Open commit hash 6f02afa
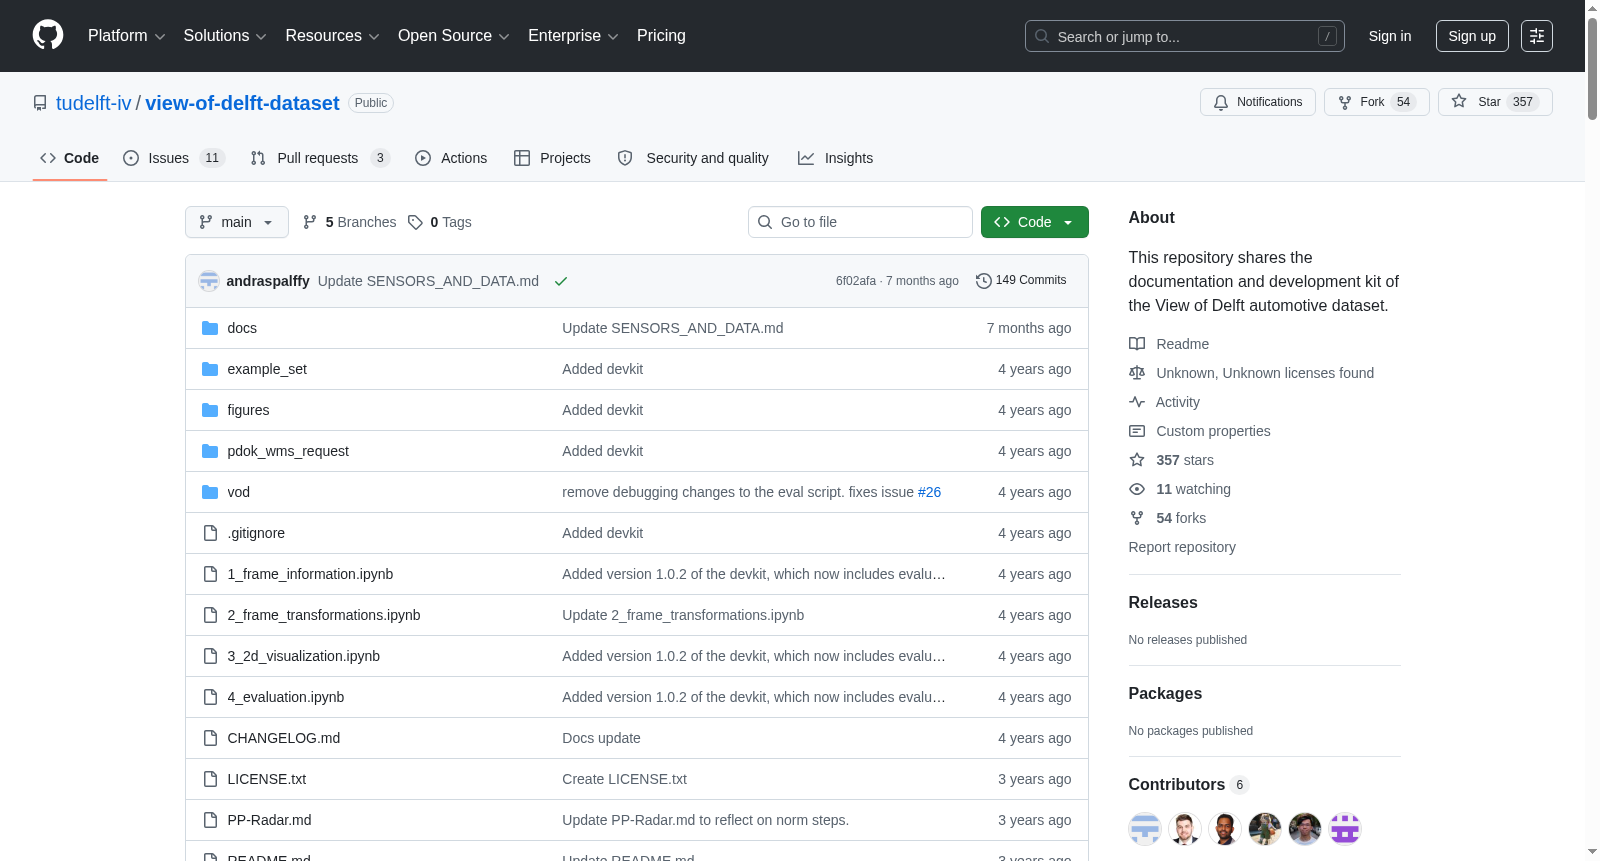The image size is (1600, 861). (x=856, y=281)
